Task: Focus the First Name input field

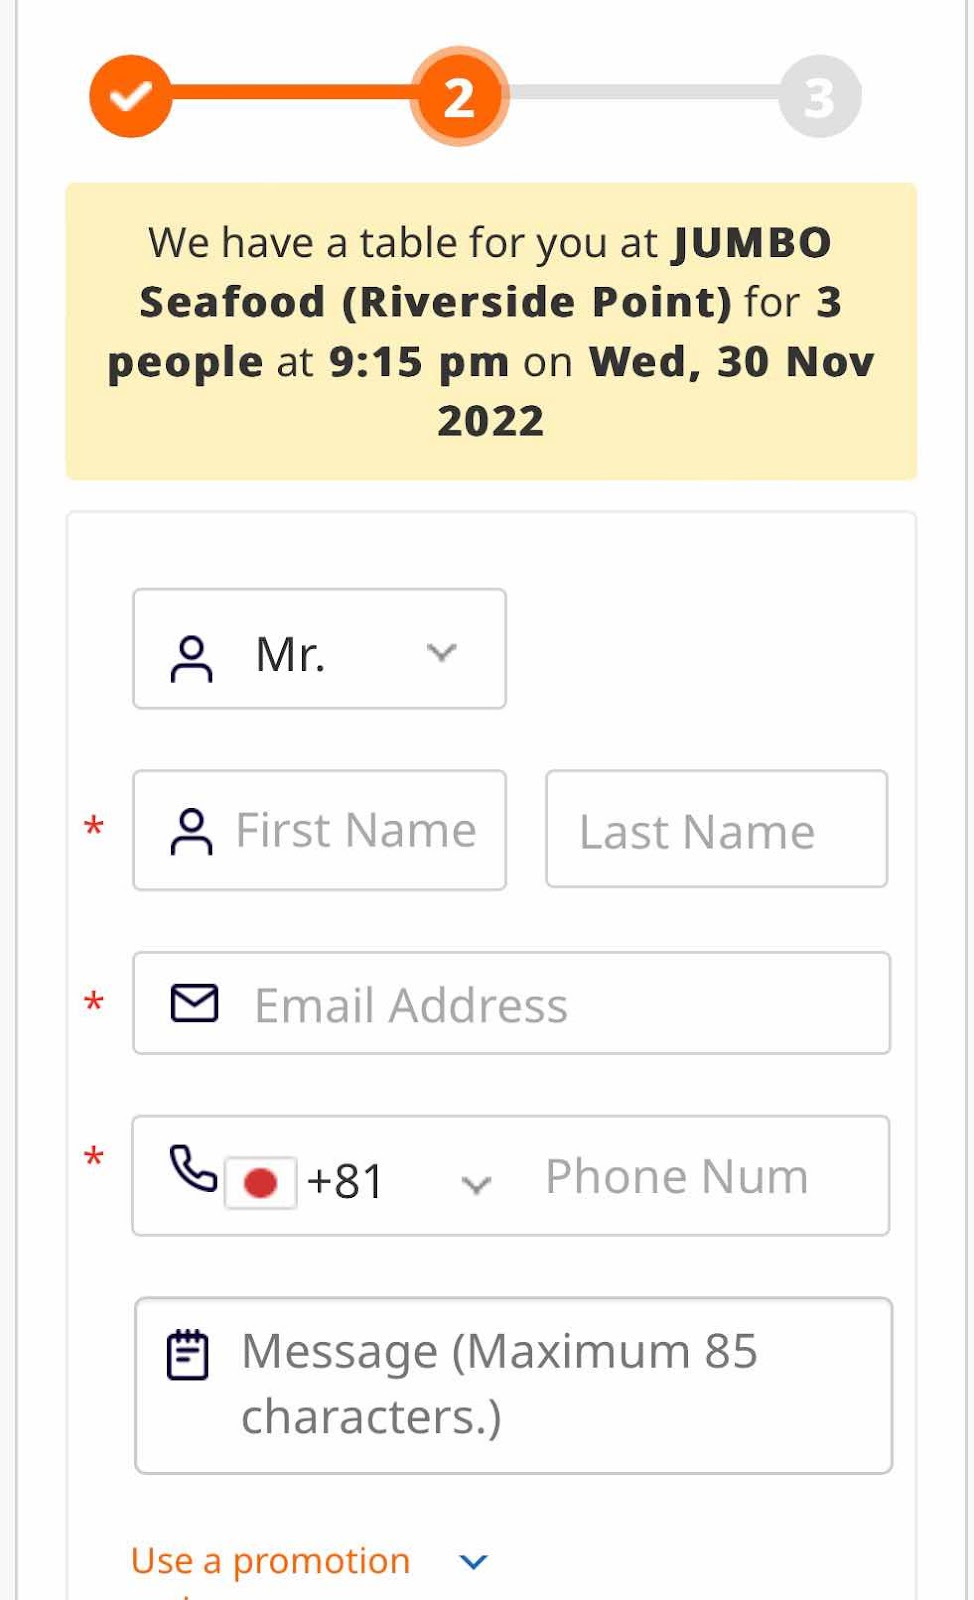Action: tap(320, 830)
